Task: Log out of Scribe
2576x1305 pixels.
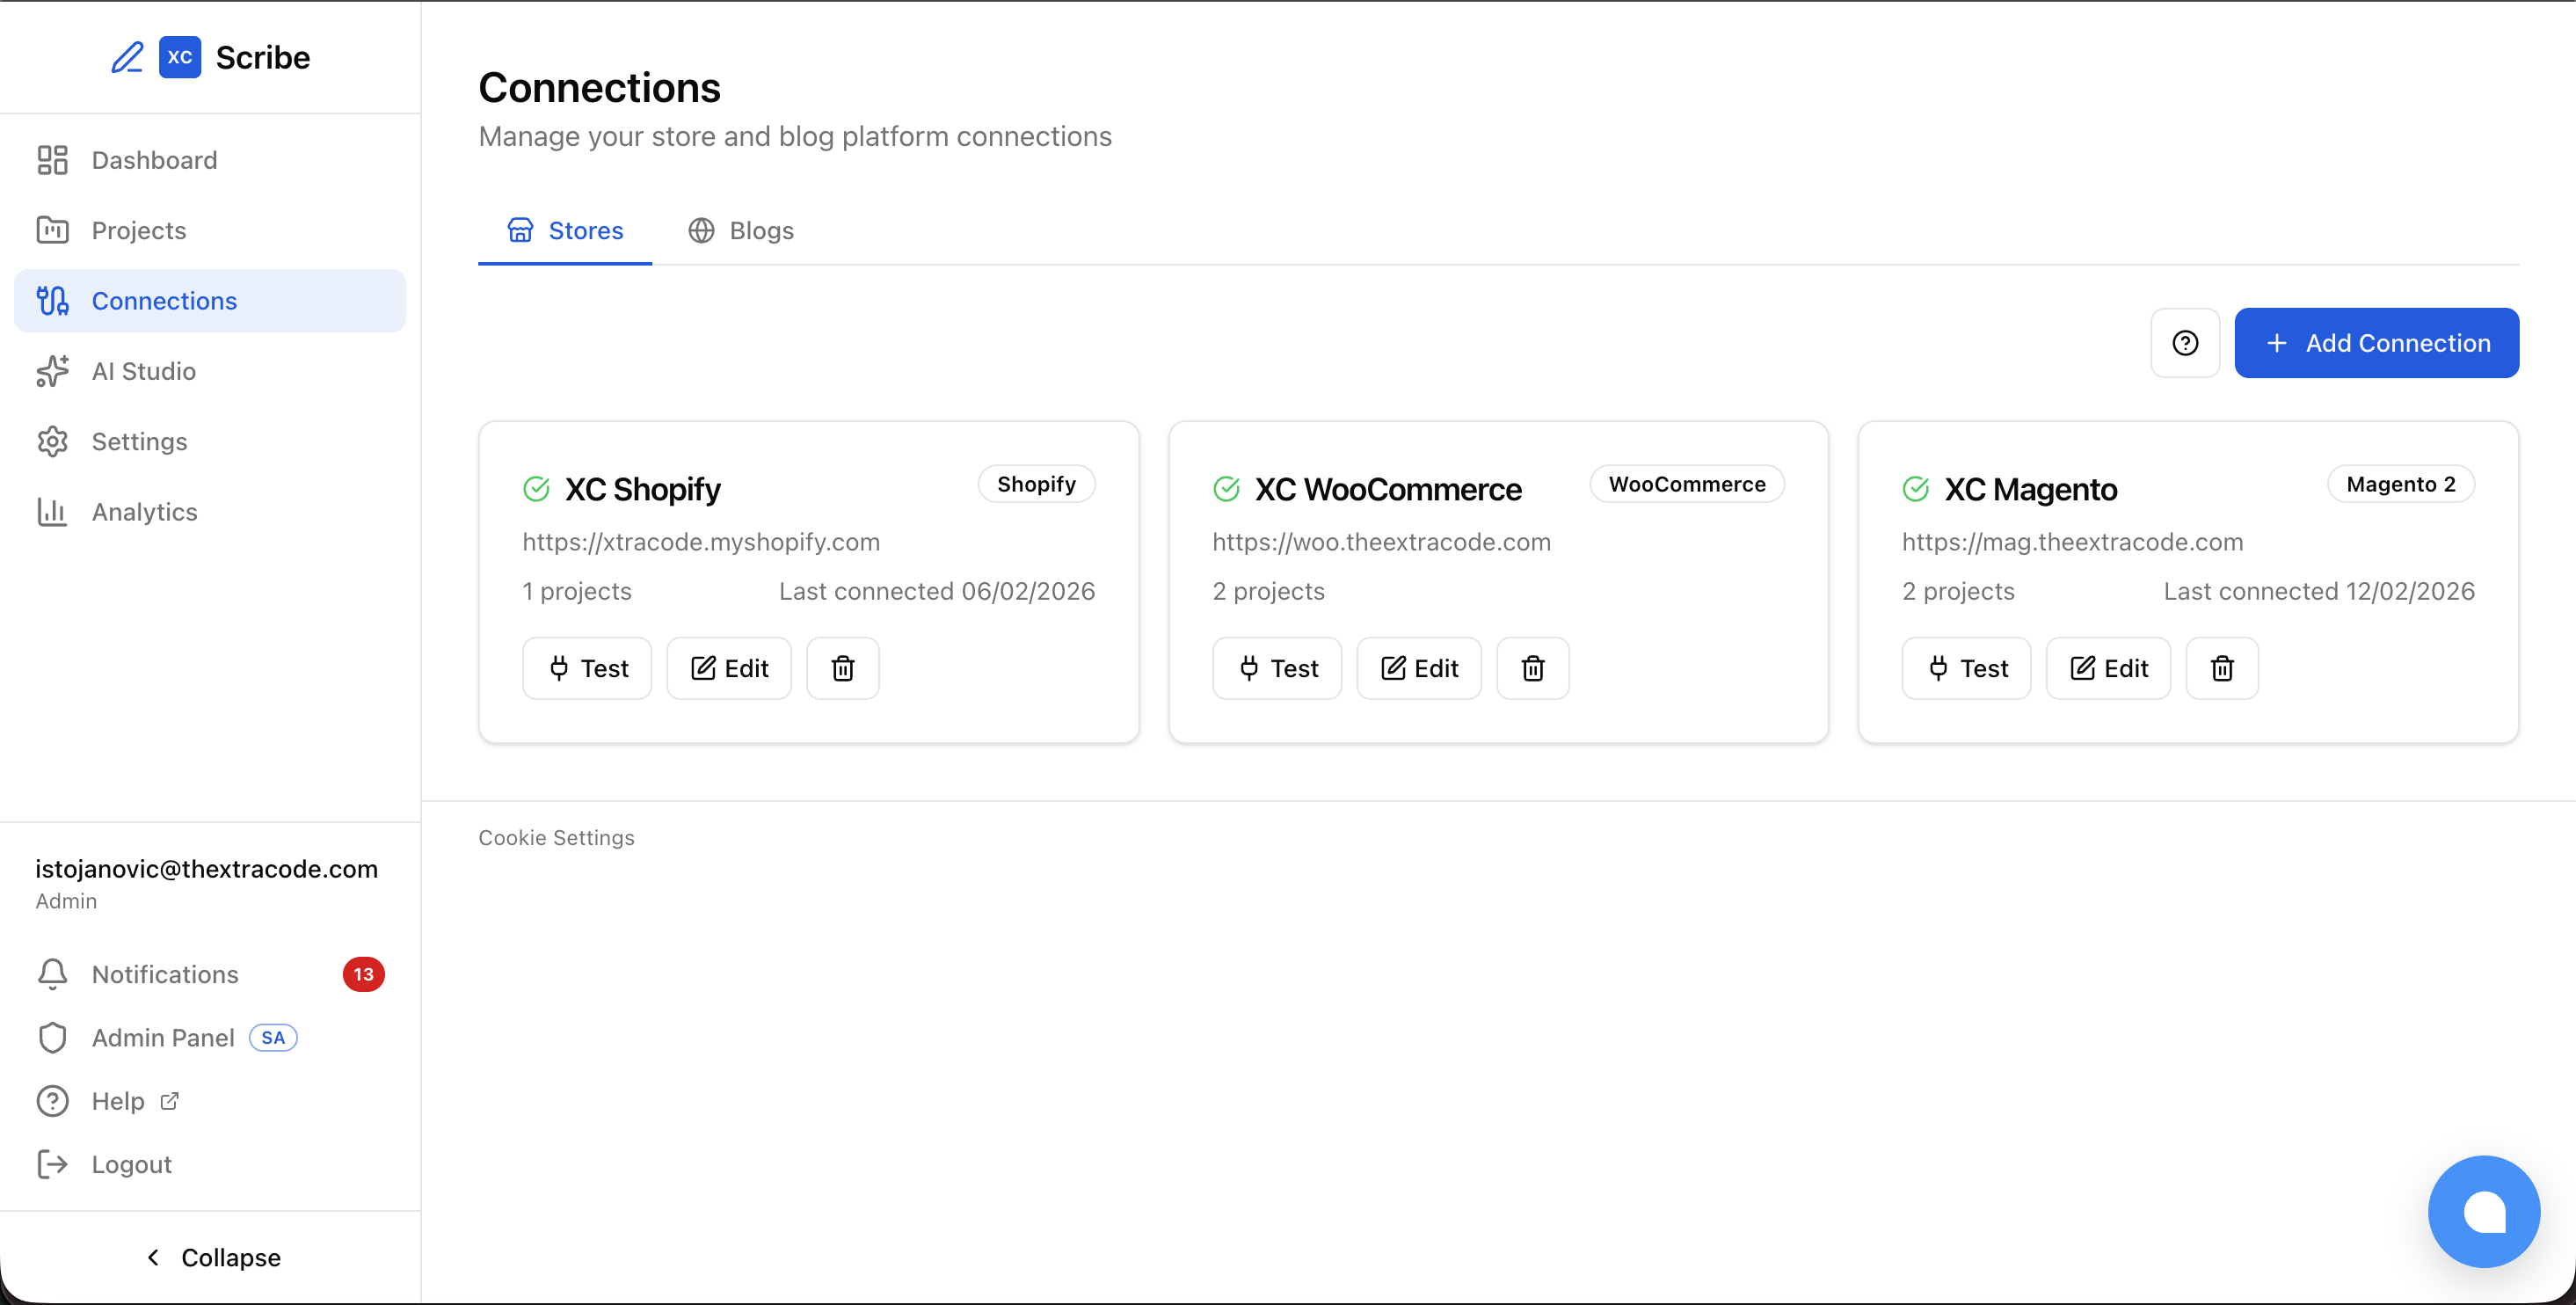Action: coord(131,1163)
